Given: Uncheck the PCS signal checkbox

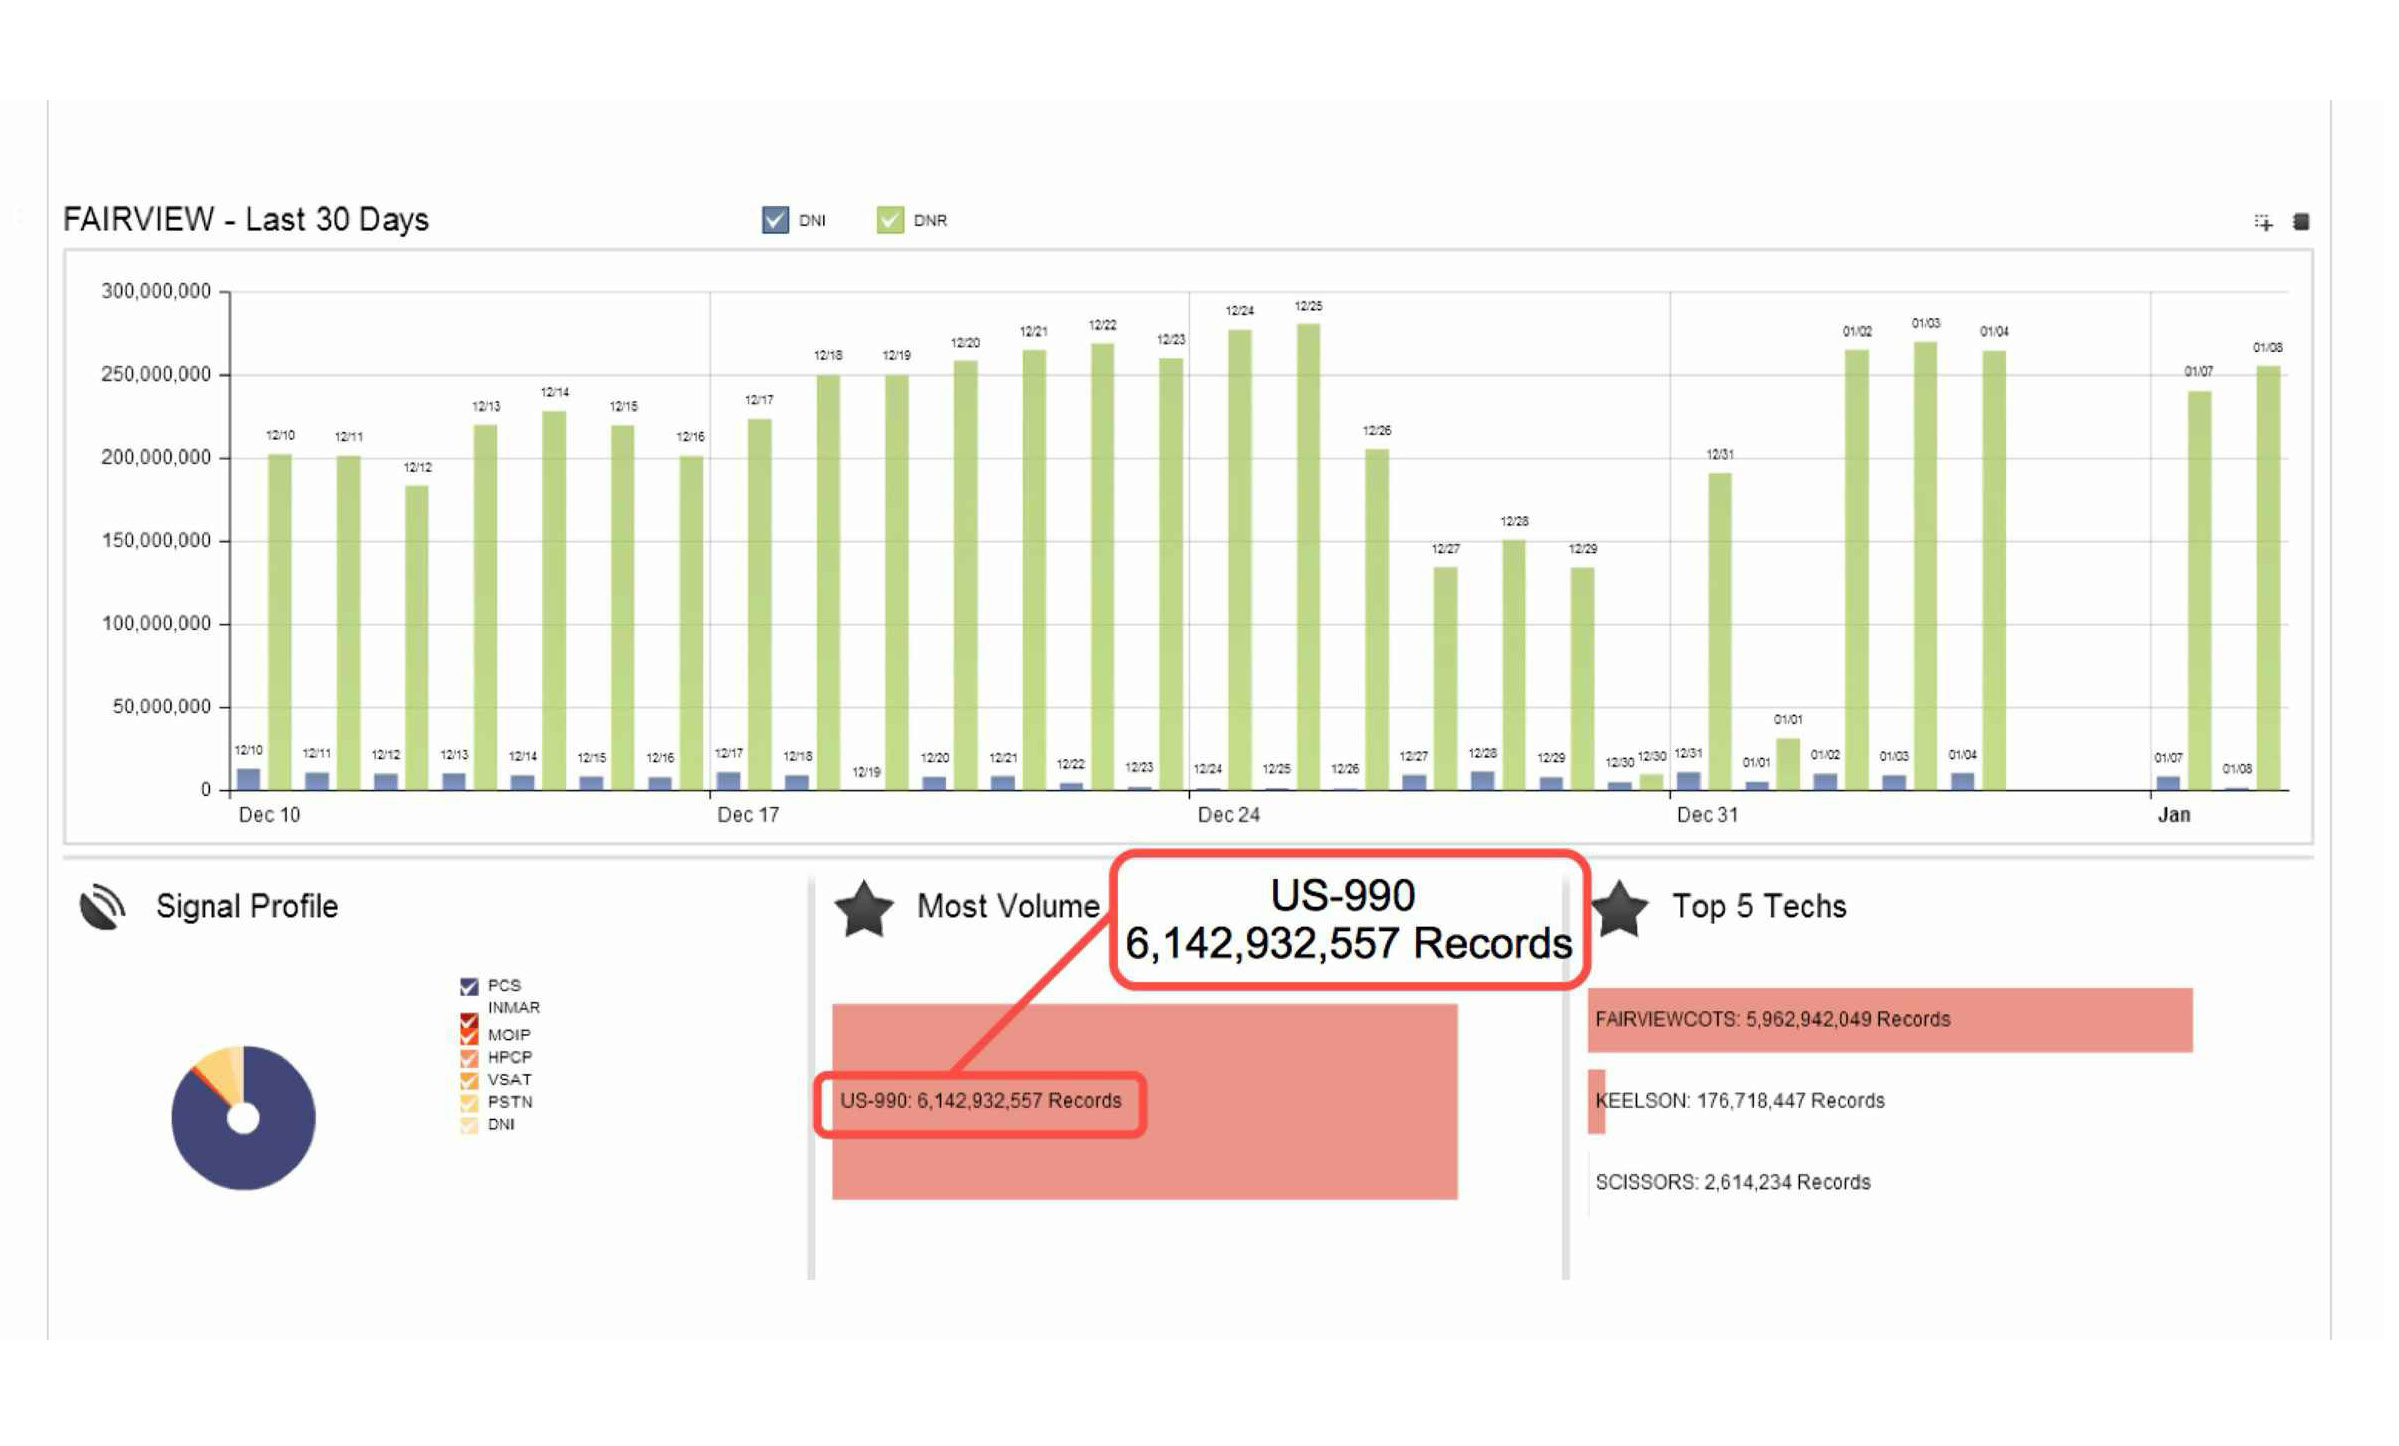Looking at the screenshot, I should pyautogui.click(x=469, y=986).
